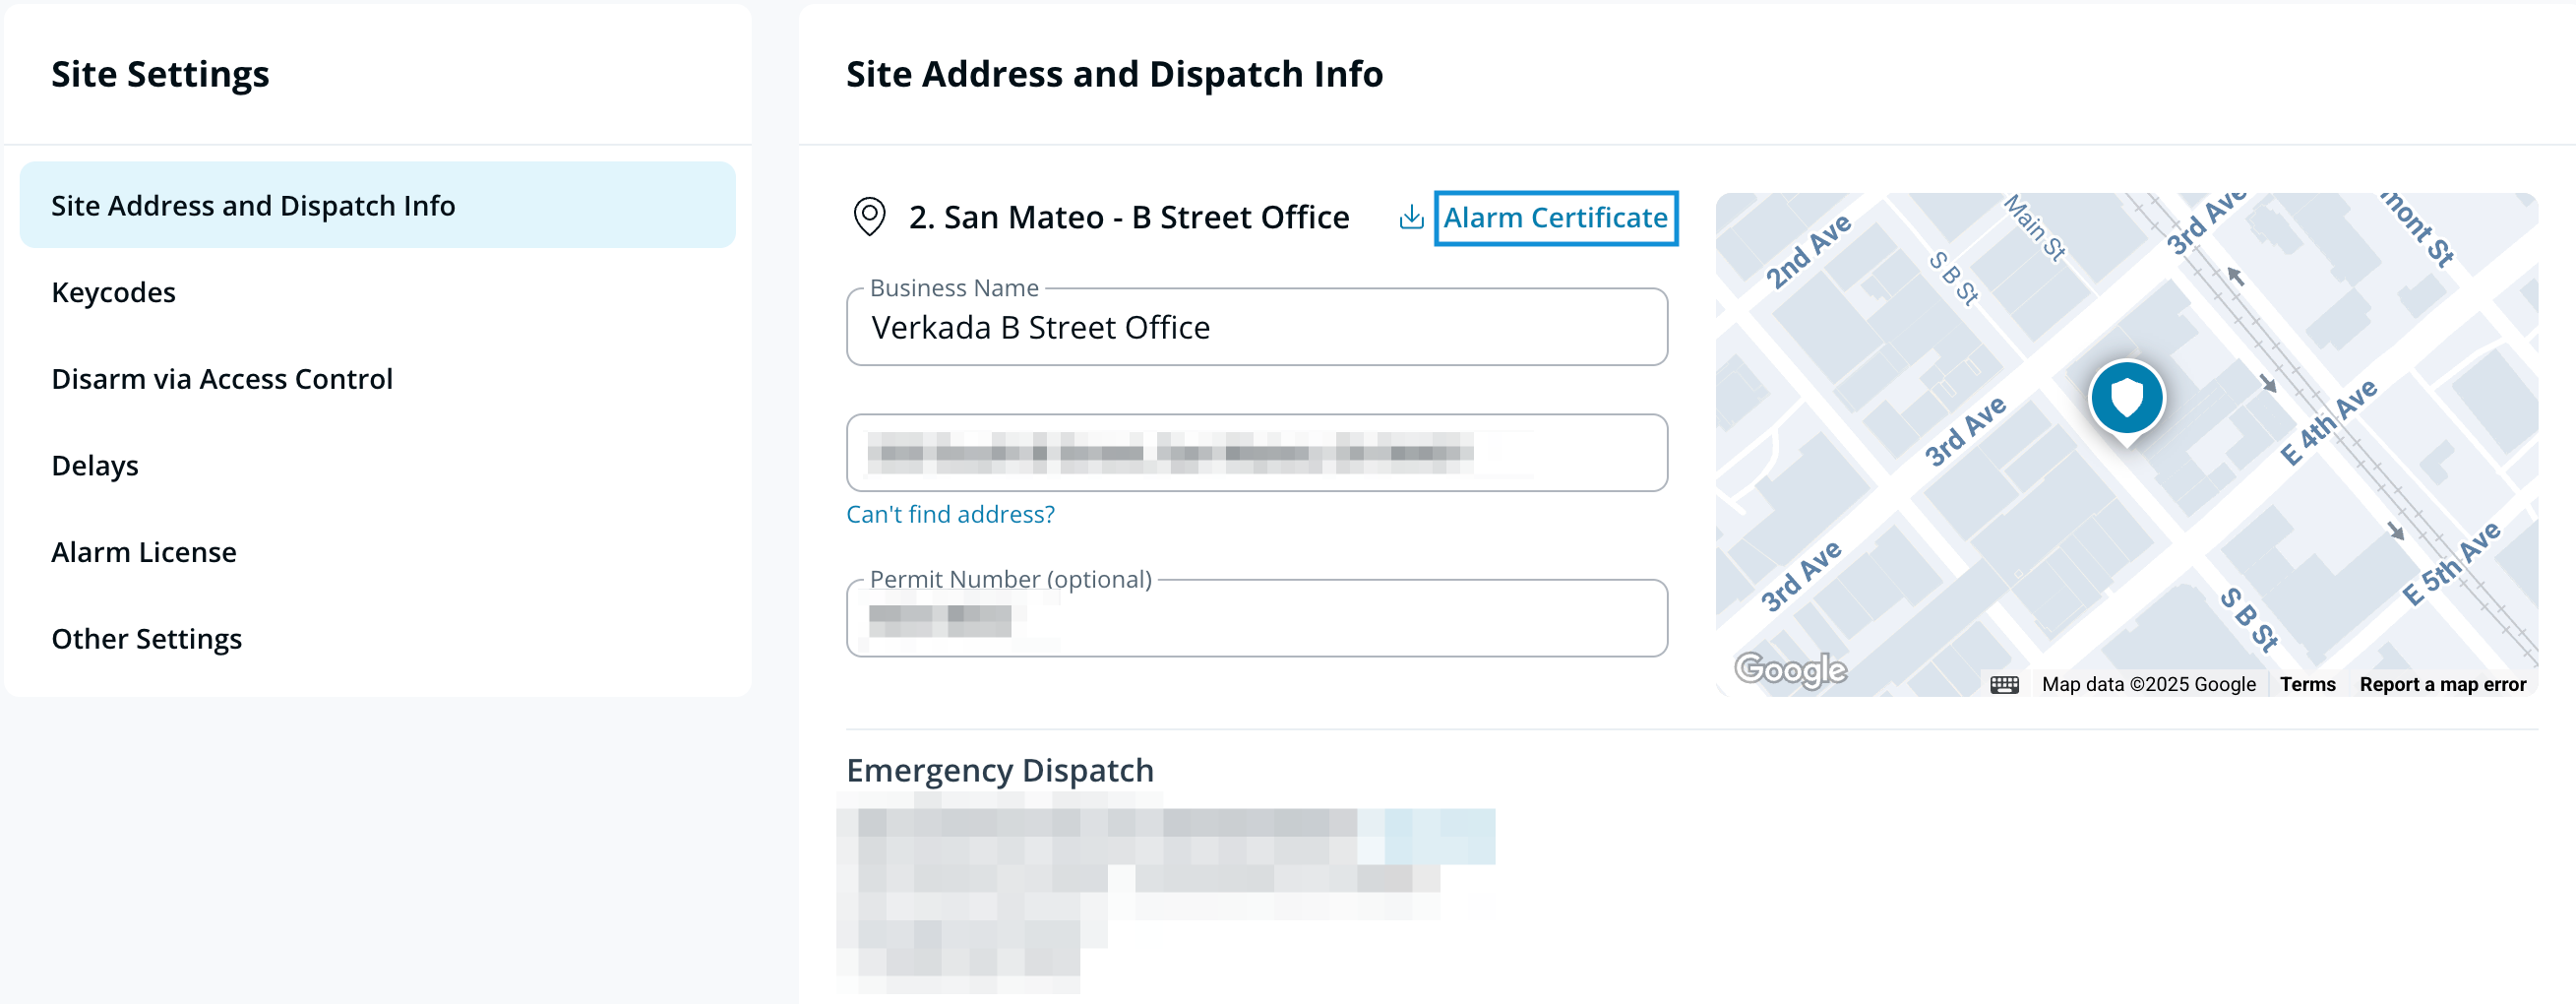Click the shield marker on the map
2576x1004 pixels.
pos(2126,398)
